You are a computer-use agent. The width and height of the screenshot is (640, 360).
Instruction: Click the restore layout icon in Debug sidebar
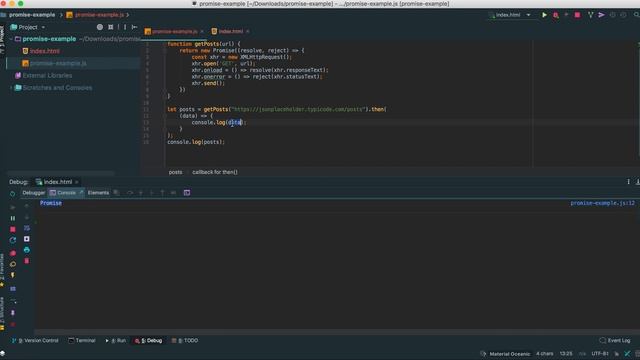tap(13, 289)
